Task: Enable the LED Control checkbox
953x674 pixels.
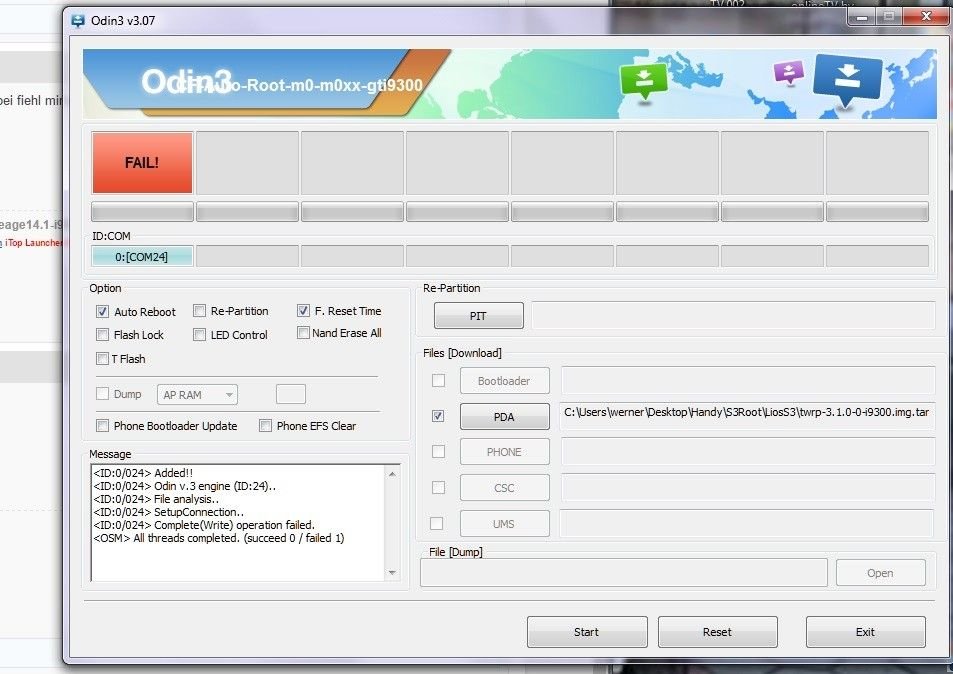Action: coord(199,335)
